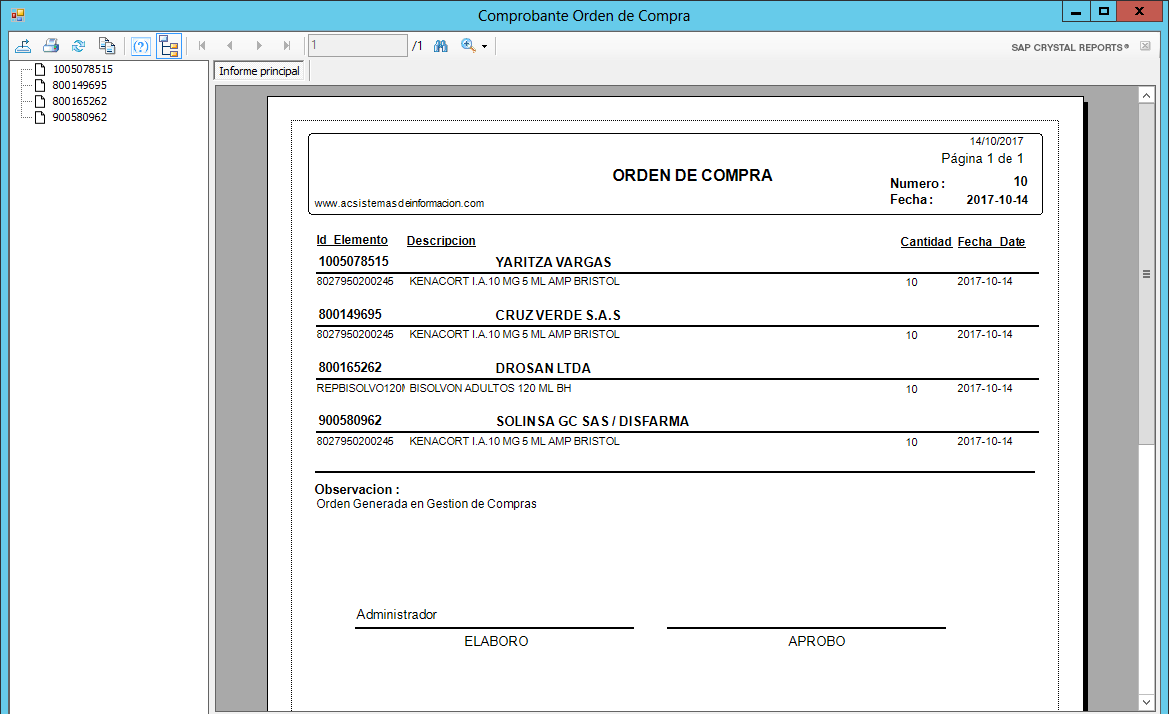Viewport: 1169px width, 714px height.
Task: Select the Informe principal tab
Action: (x=259, y=71)
